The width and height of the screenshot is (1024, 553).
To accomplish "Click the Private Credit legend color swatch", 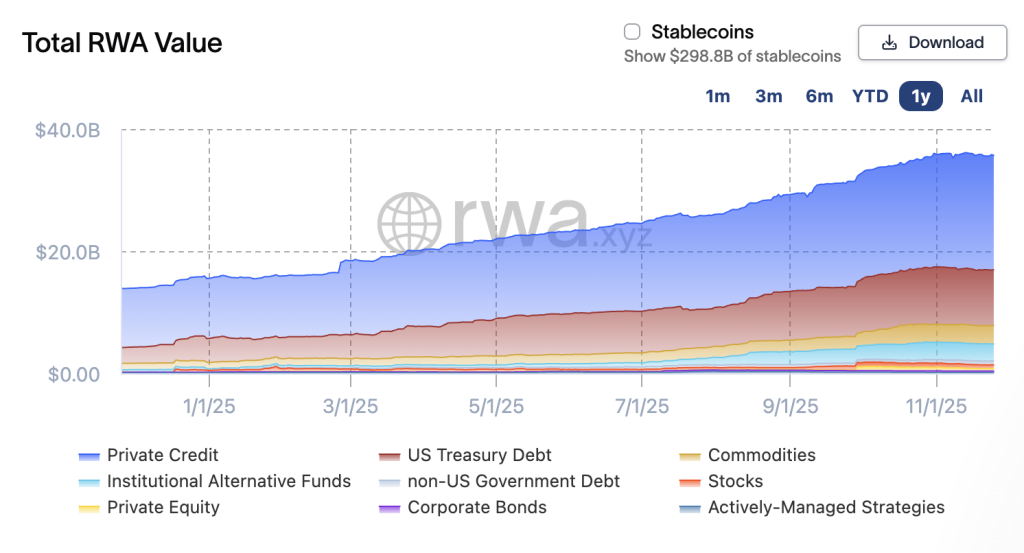I will coord(89,456).
